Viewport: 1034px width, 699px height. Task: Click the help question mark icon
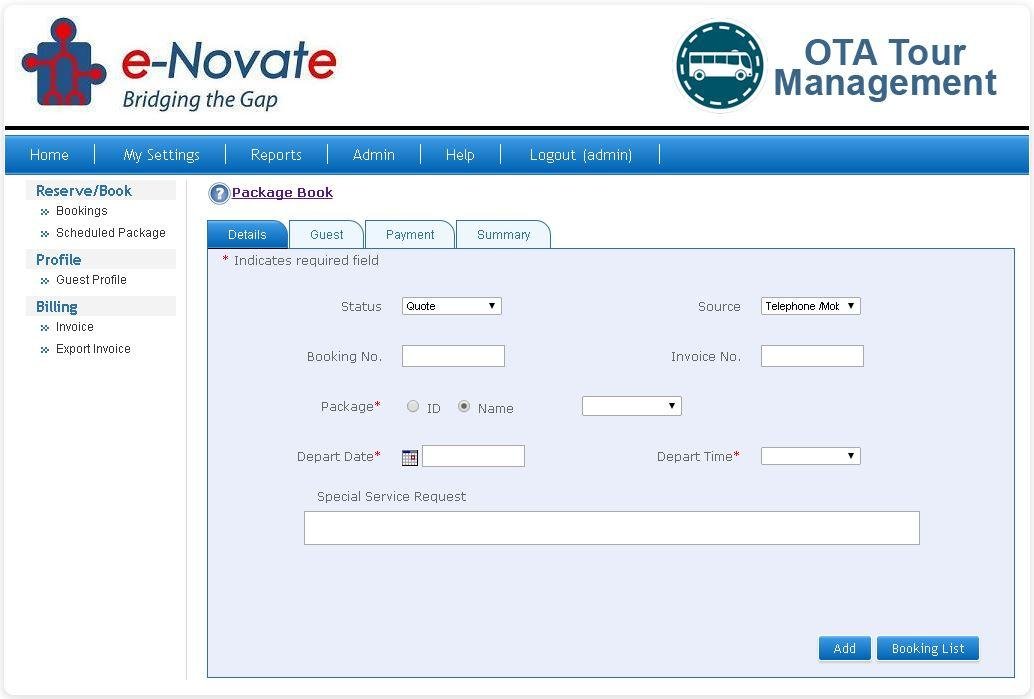[x=219, y=194]
